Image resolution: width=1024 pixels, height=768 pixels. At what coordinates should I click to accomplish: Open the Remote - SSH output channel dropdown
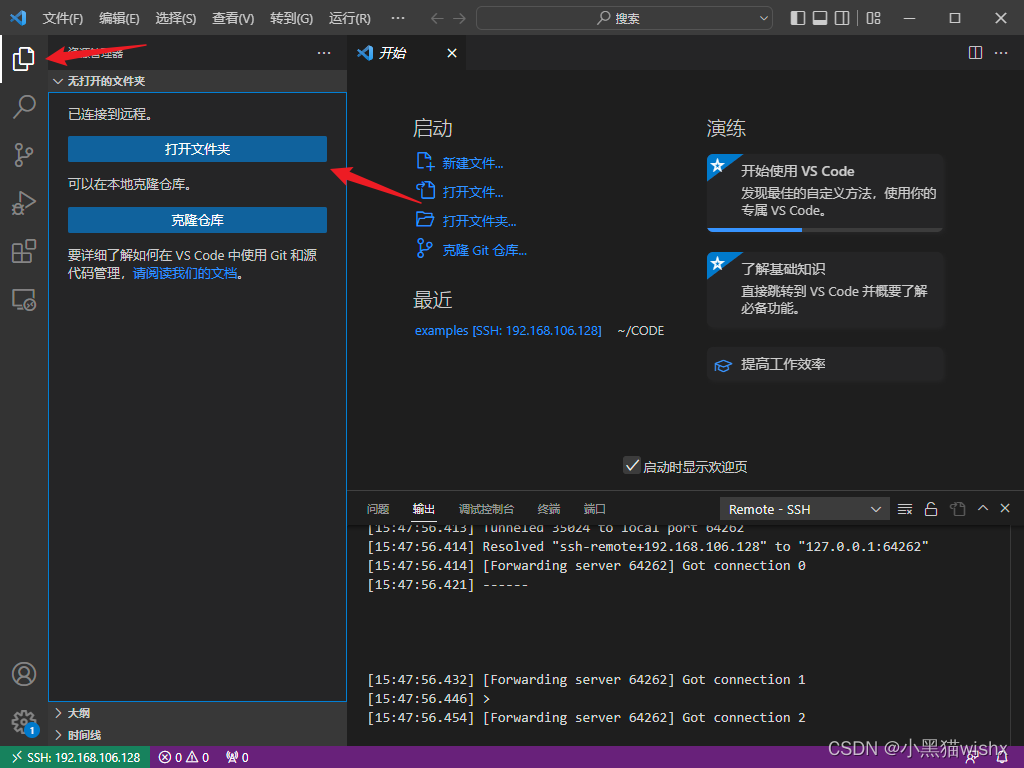click(x=804, y=508)
